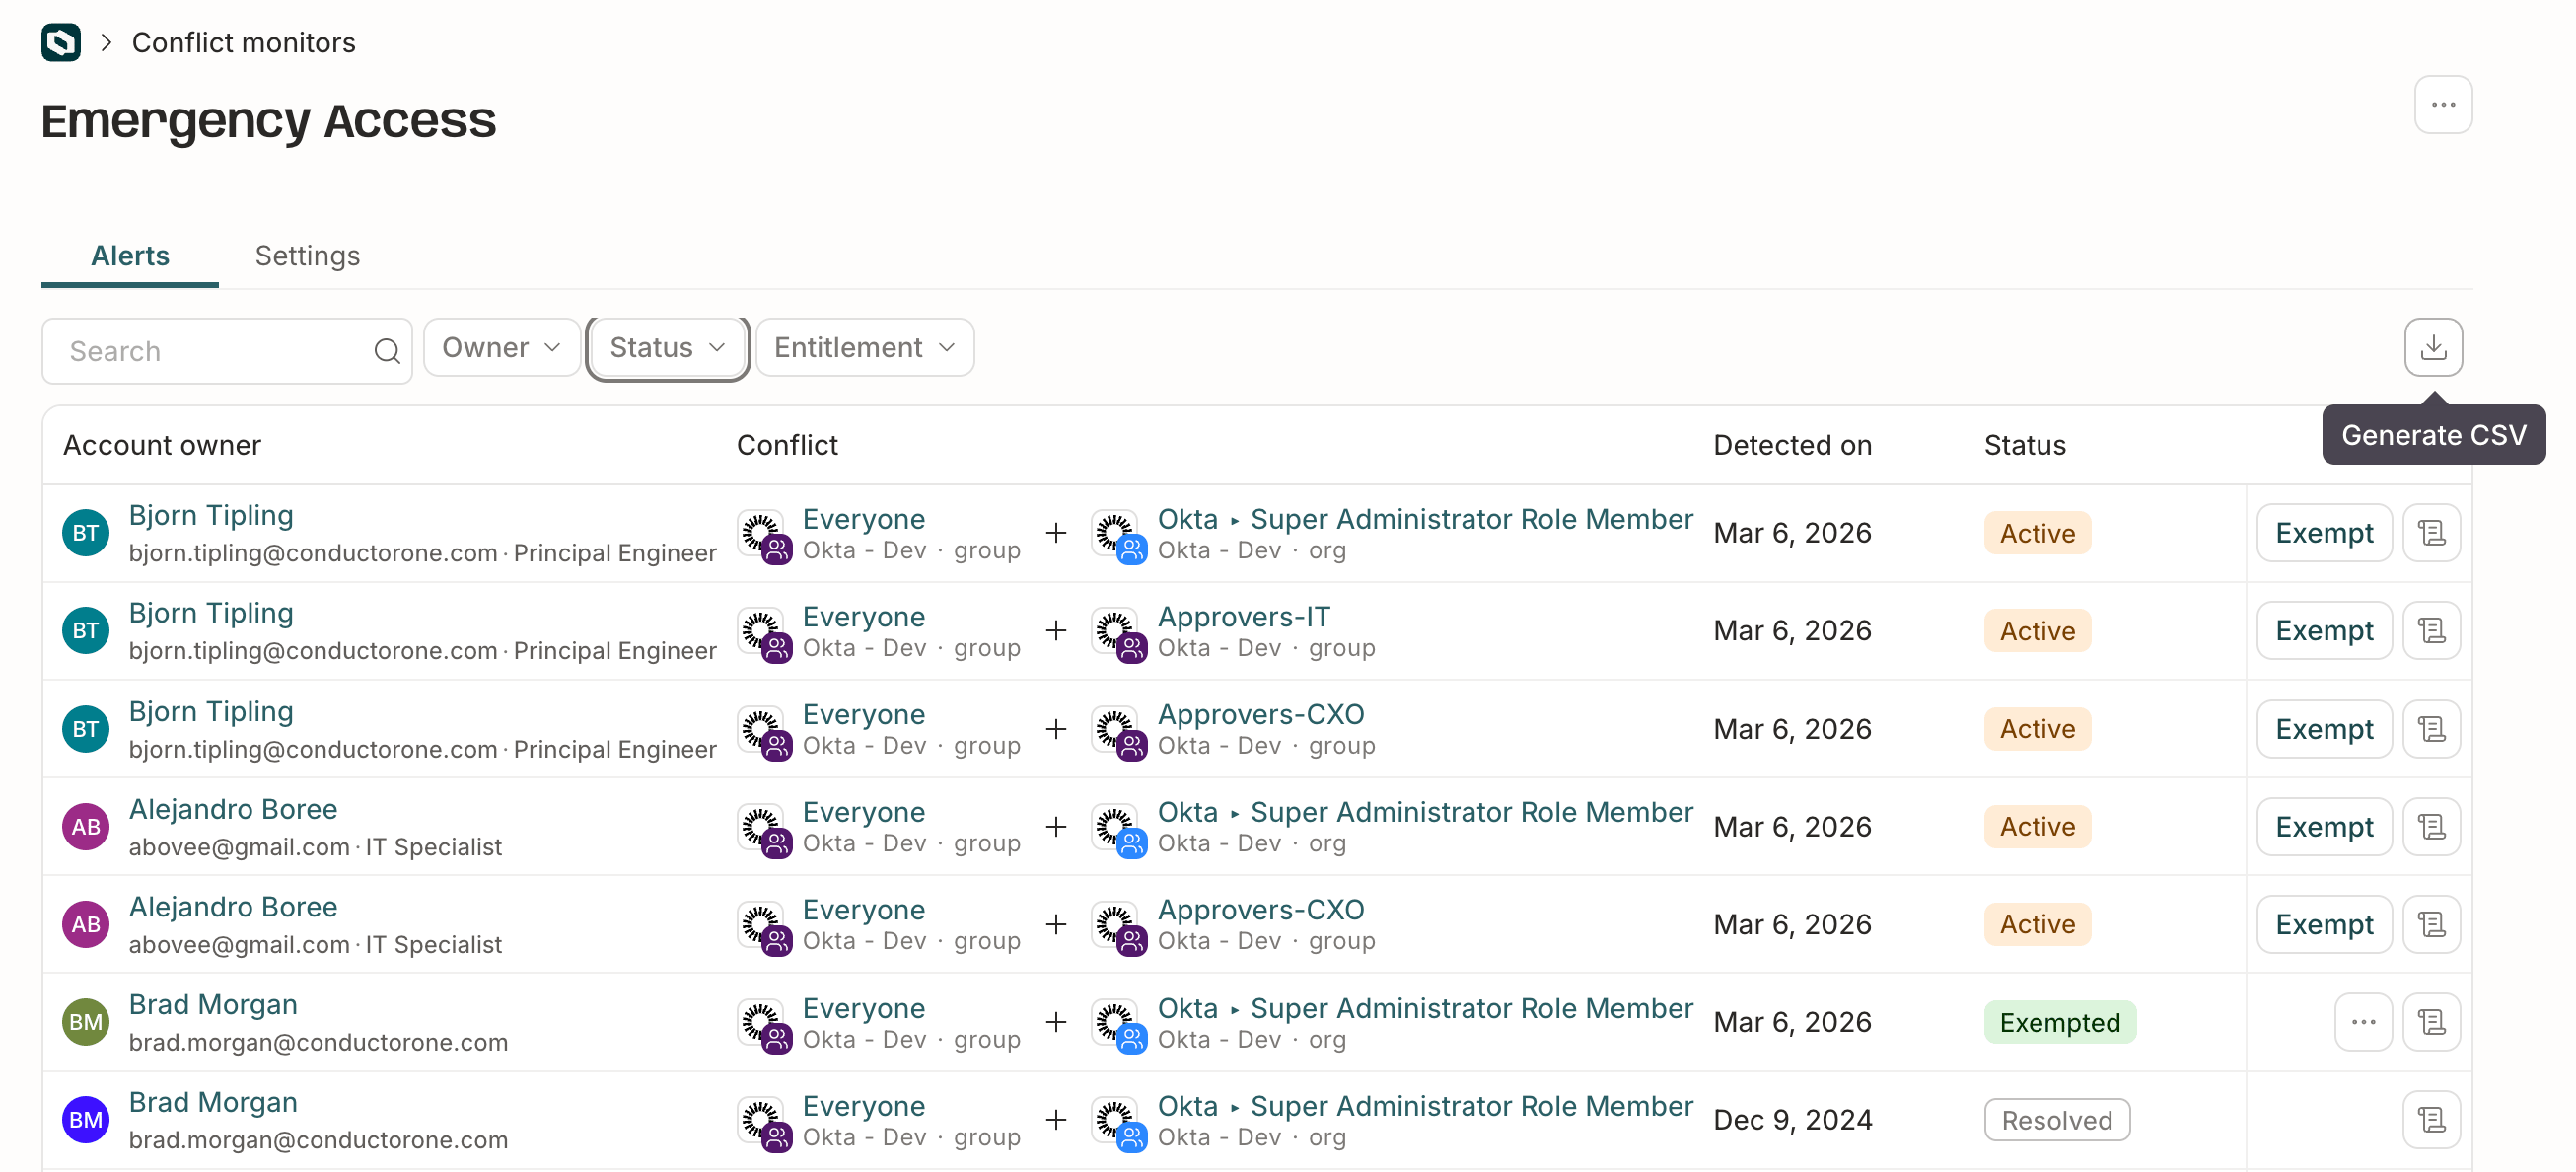Exempt Alejandro Boree's Super Administrator conflict
The height and width of the screenshot is (1172, 2576).
pos(2323,827)
